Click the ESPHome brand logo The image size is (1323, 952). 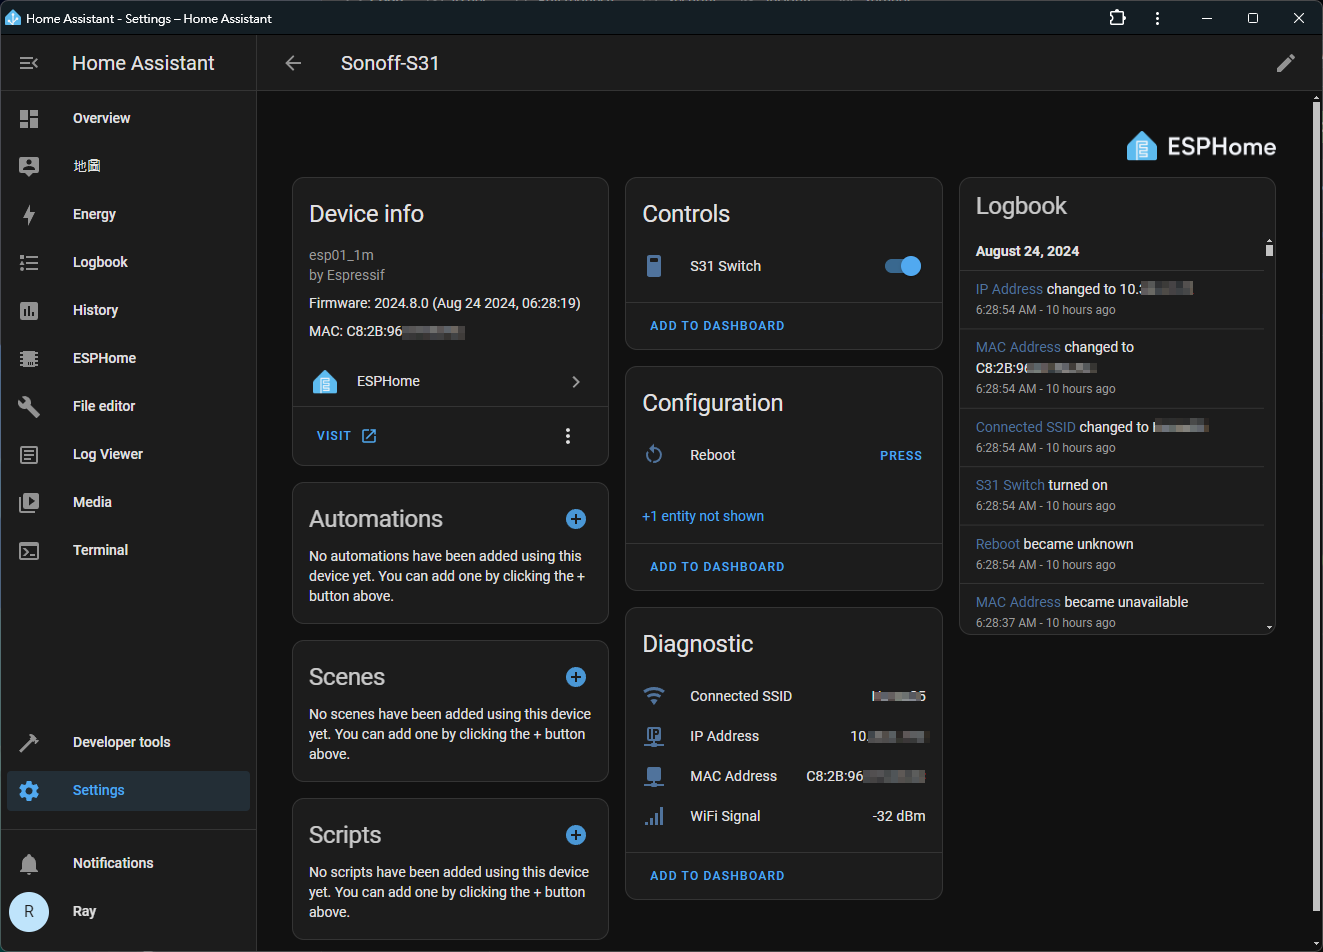click(x=1201, y=147)
